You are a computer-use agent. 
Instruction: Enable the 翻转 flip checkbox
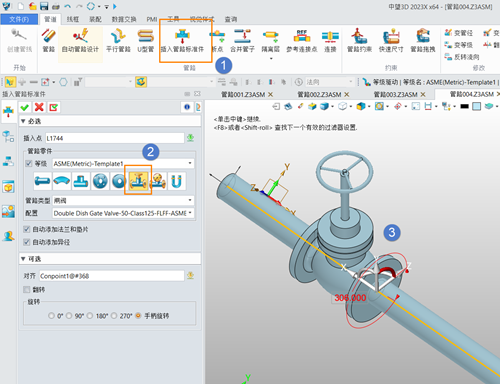click(27, 289)
